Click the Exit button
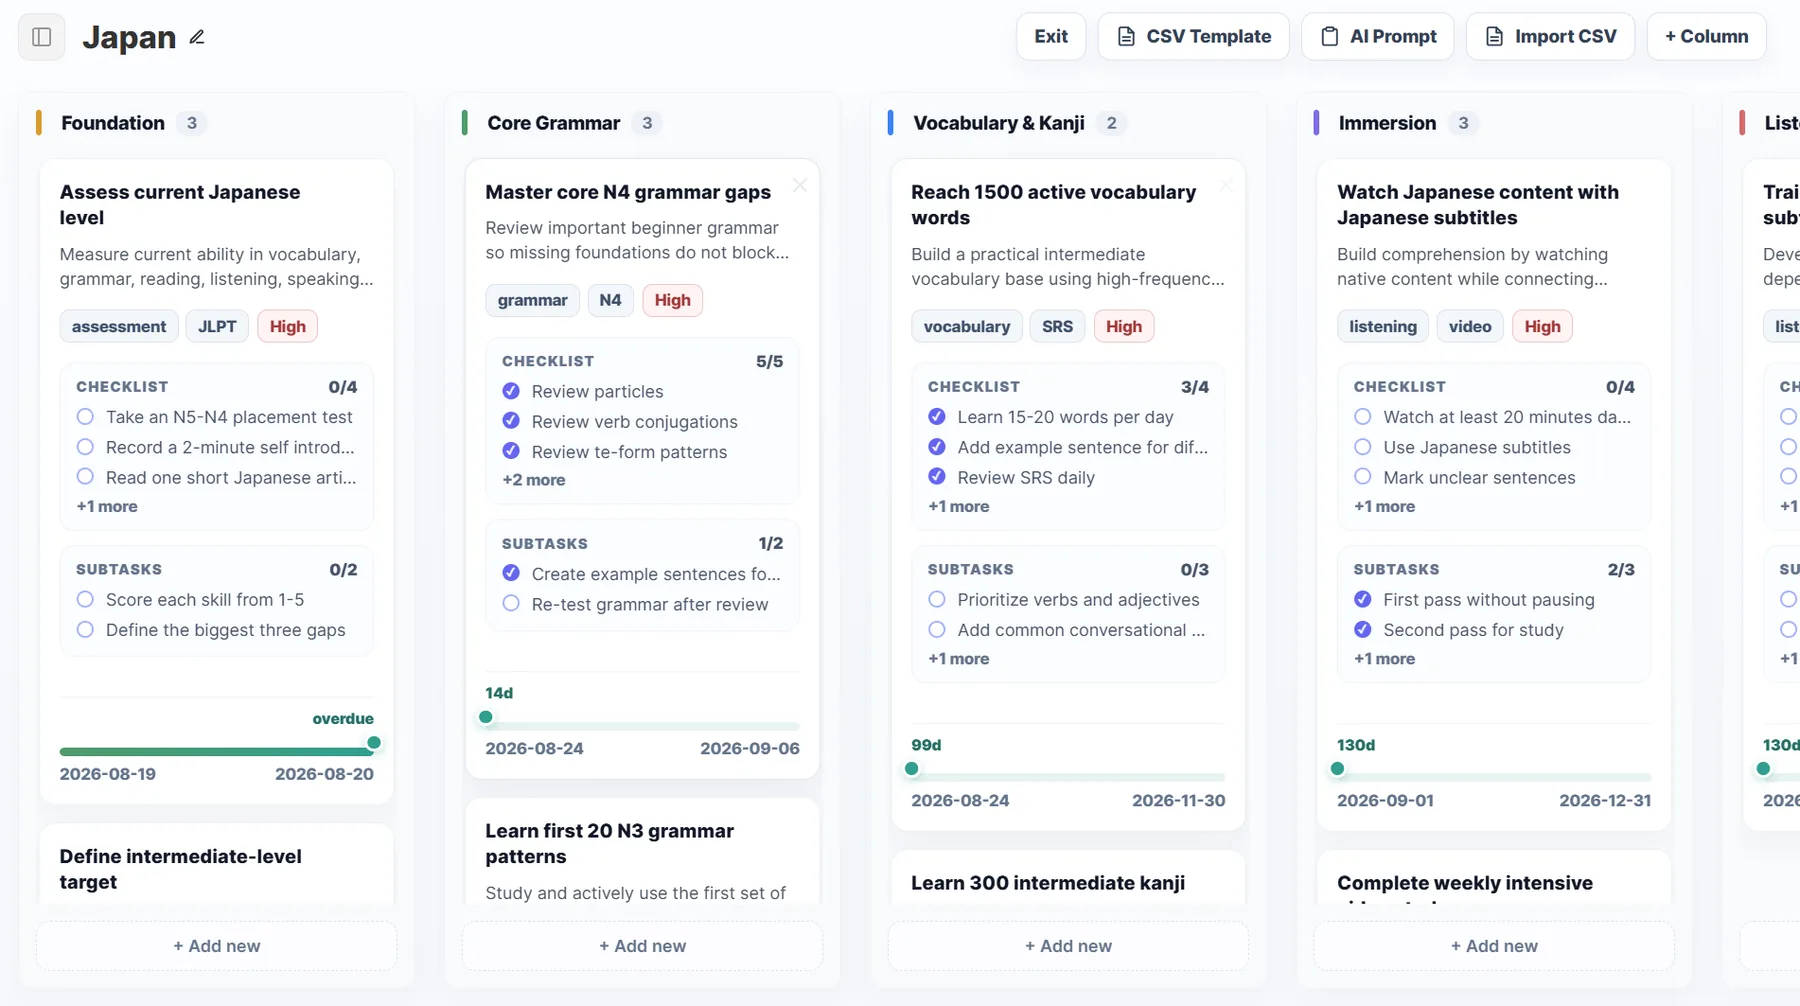The height and width of the screenshot is (1006, 1800). pyautogui.click(x=1051, y=36)
